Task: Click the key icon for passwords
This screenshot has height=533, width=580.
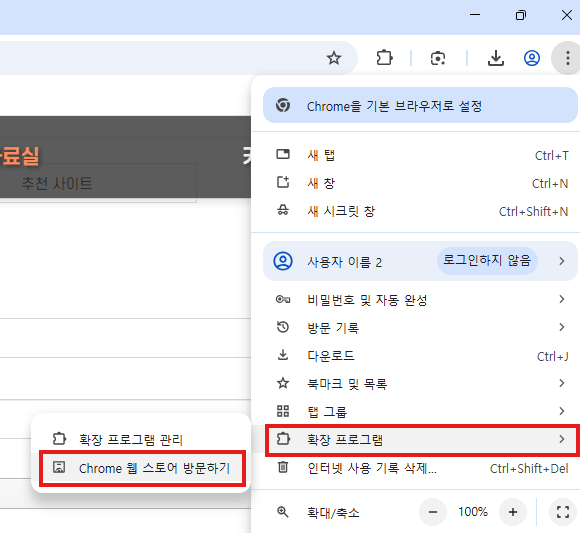Action: click(283, 299)
